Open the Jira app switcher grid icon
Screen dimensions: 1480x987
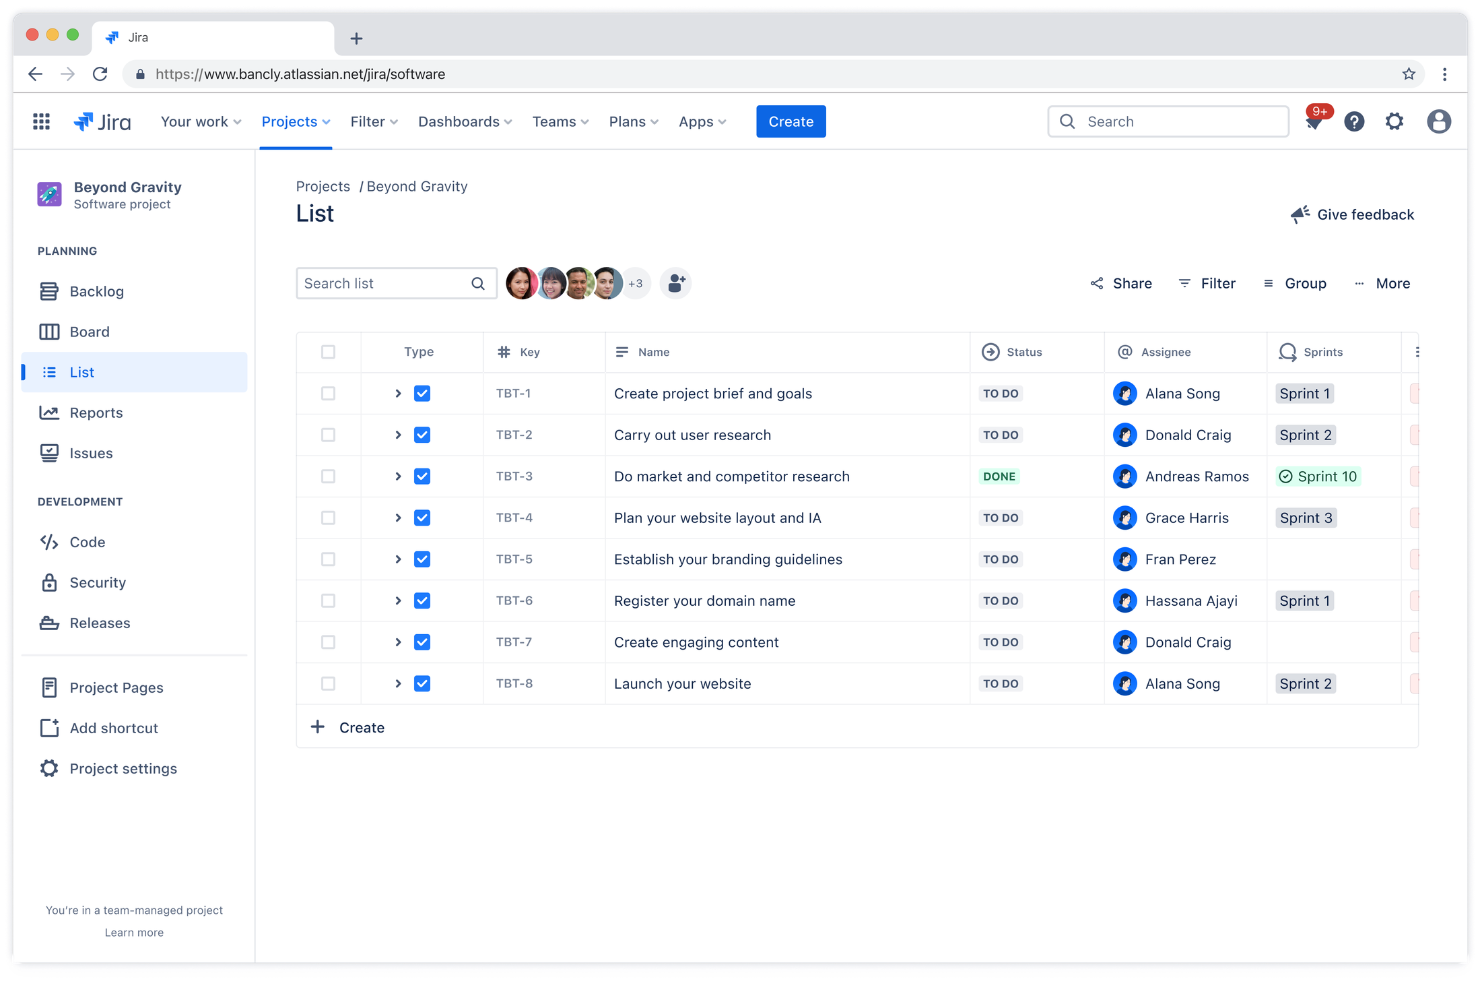[x=41, y=121]
